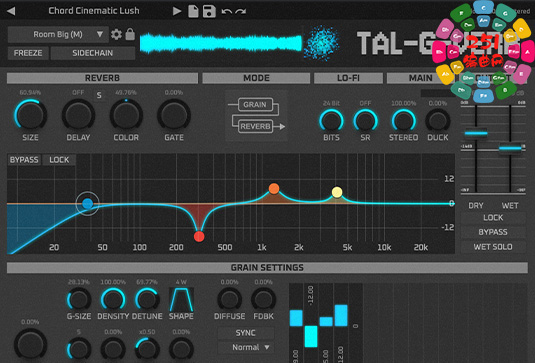Click the COLOR knob
Viewport: 535px width, 363px height.
126,115
